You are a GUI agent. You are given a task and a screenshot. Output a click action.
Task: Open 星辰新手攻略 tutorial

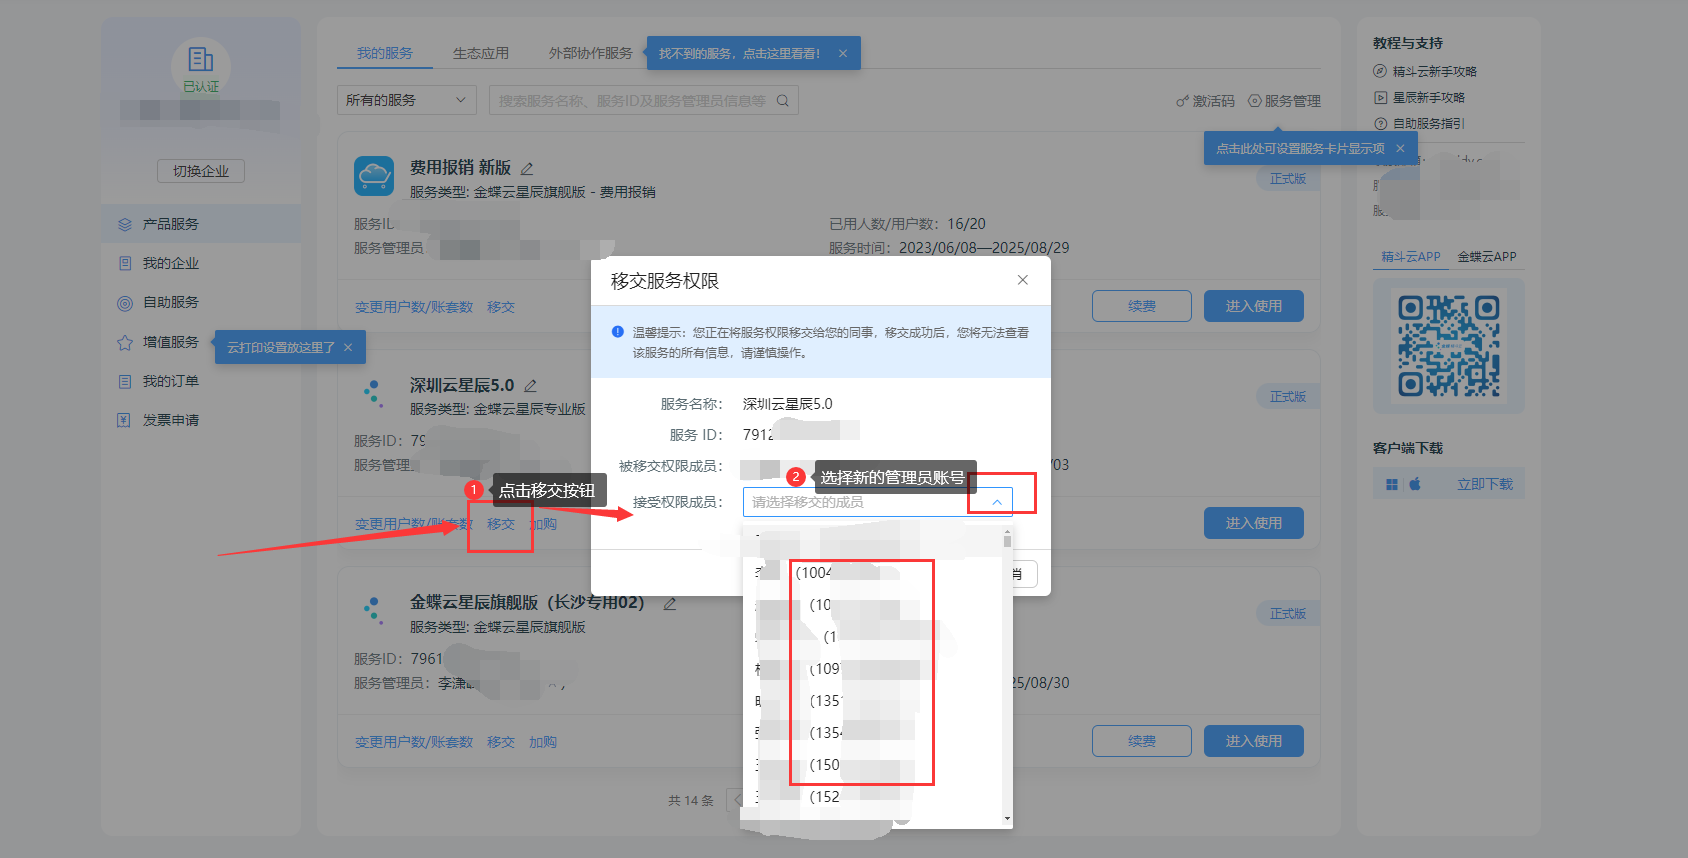pyautogui.click(x=1419, y=97)
